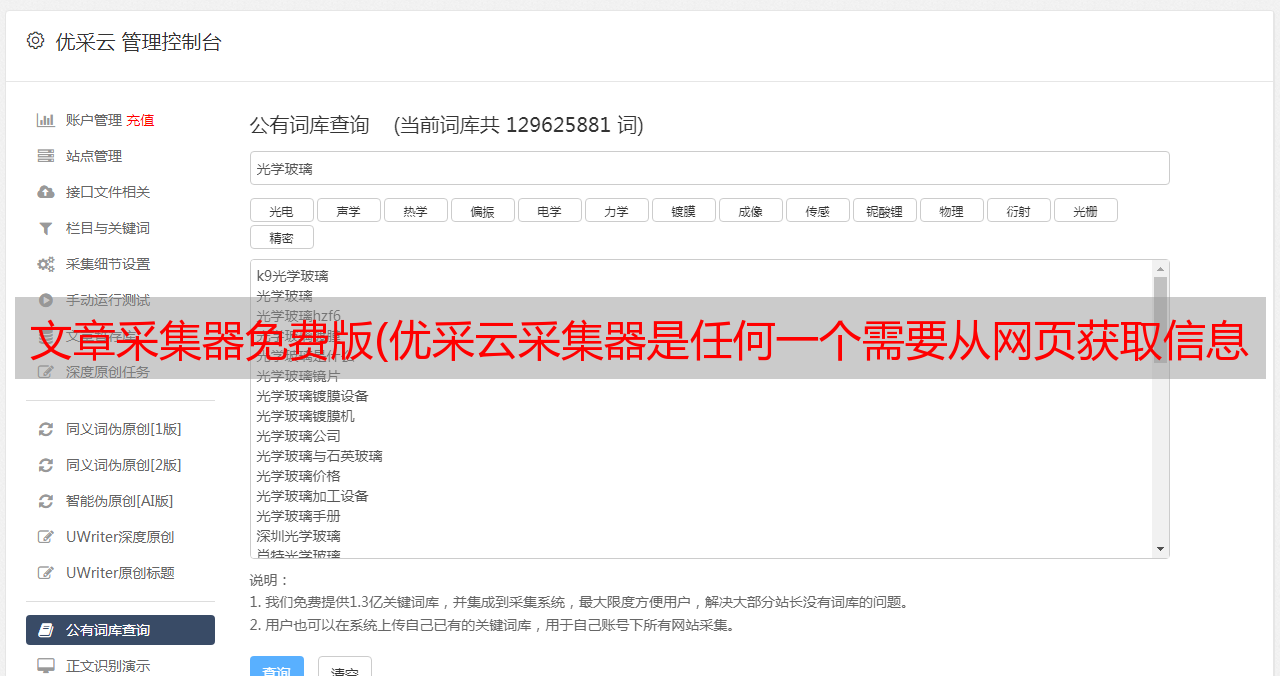The image size is (1280, 676).
Task: Select the 成像 tag button
Action: (750, 210)
